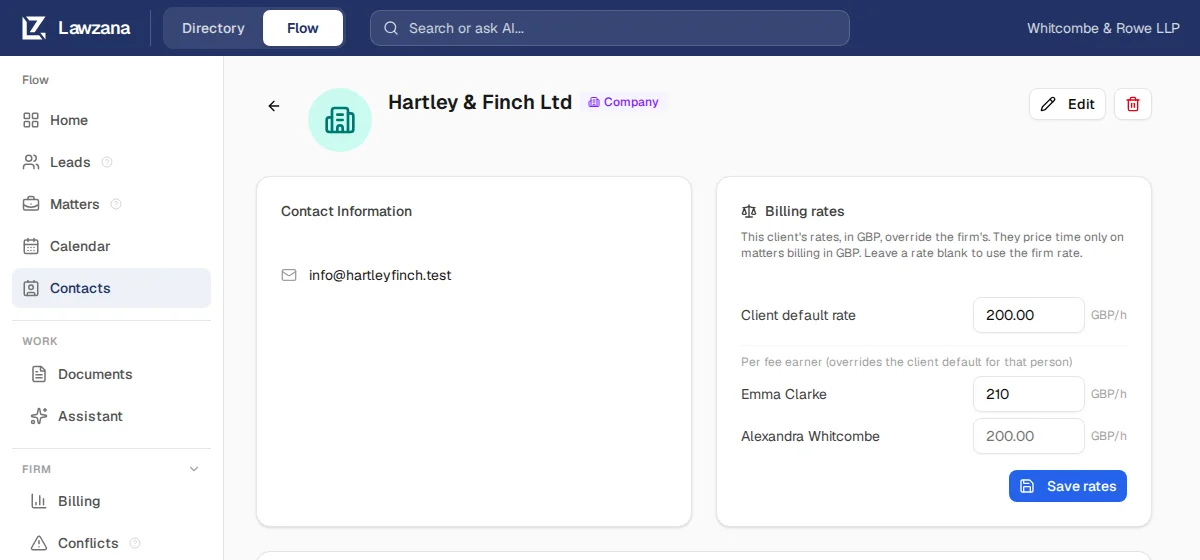Collapse the FIRM section chevron
This screenshot has height=560, width=1200.
194,469
